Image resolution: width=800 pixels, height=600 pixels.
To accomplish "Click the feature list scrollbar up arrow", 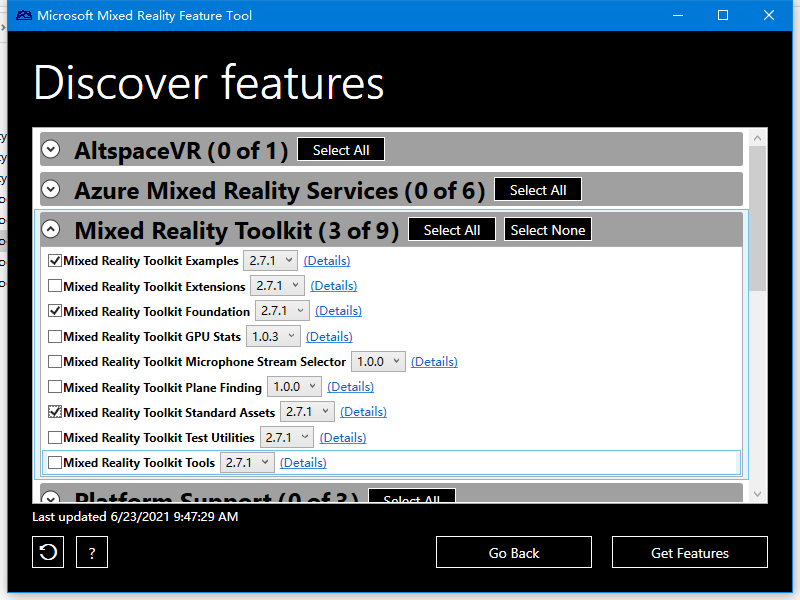I will [758, 138].
